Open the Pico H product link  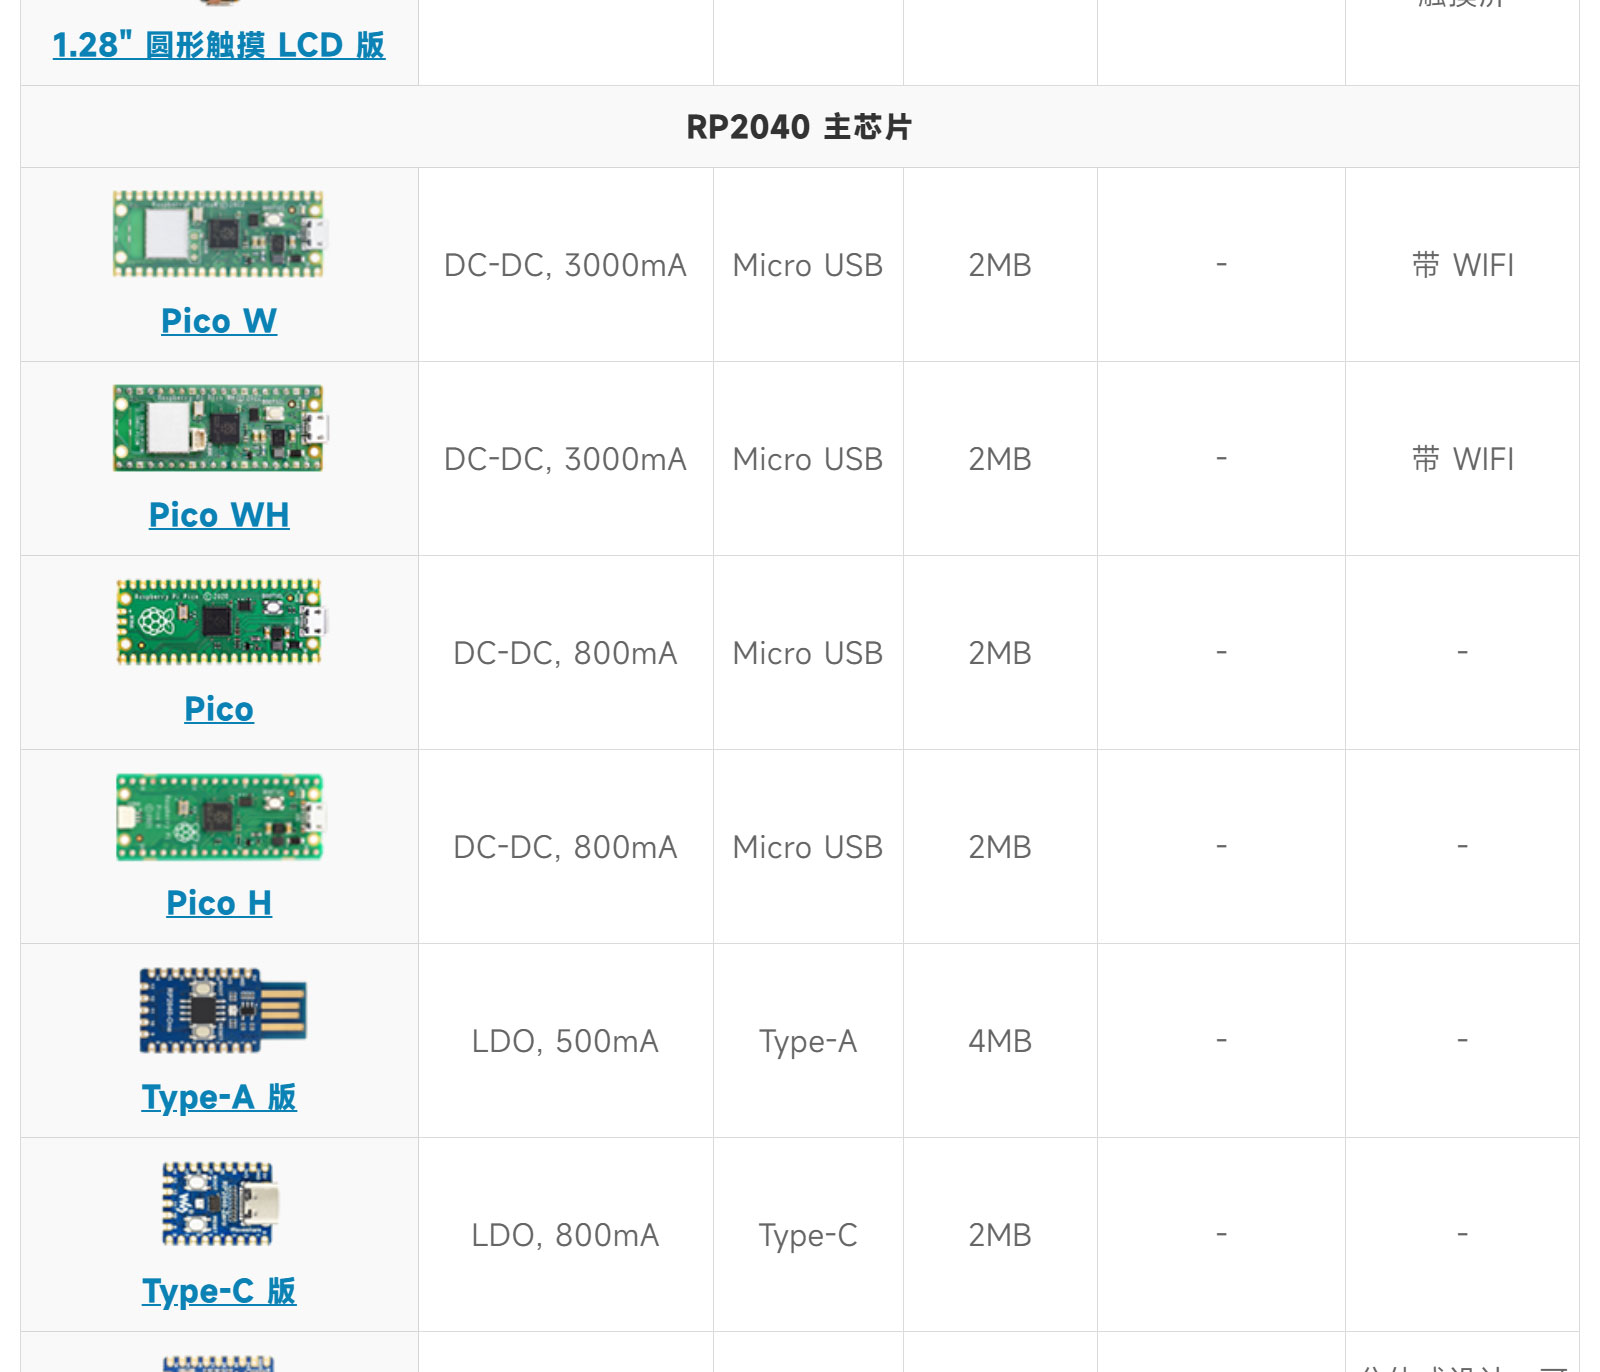pyautogui.click(x=219, y=903)
